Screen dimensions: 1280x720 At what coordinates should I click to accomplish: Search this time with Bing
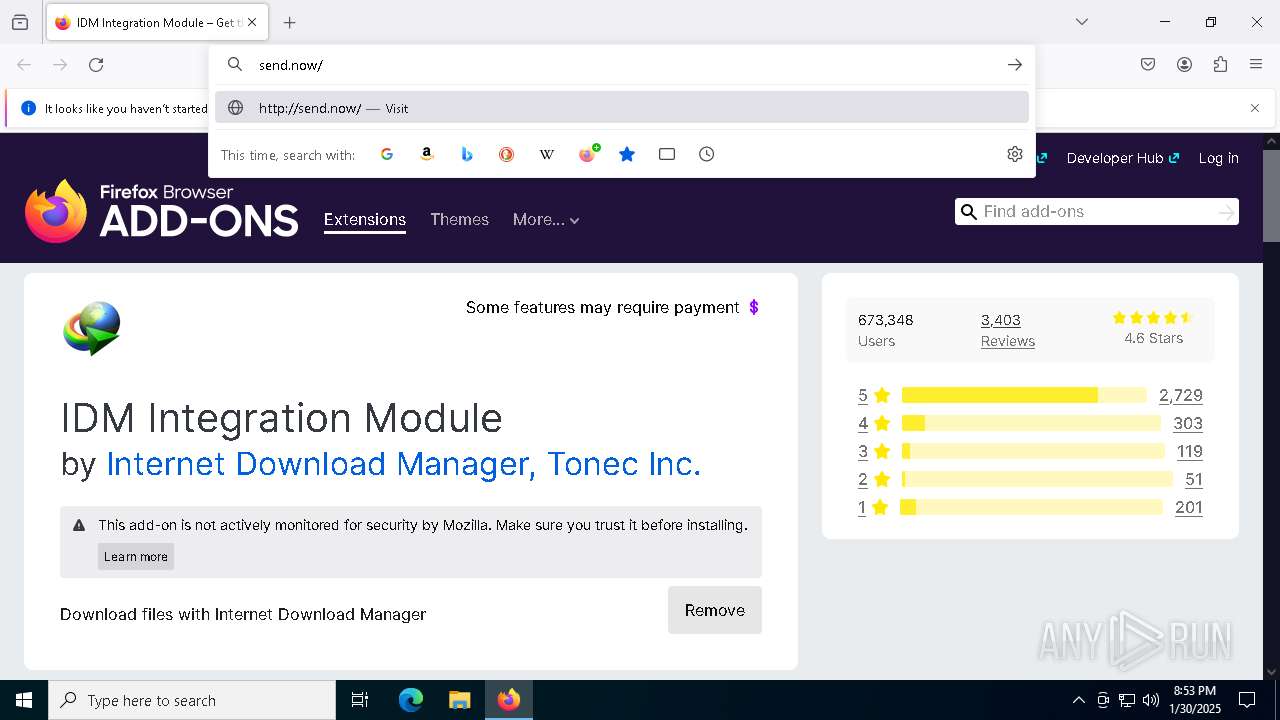tap(467, 154)
